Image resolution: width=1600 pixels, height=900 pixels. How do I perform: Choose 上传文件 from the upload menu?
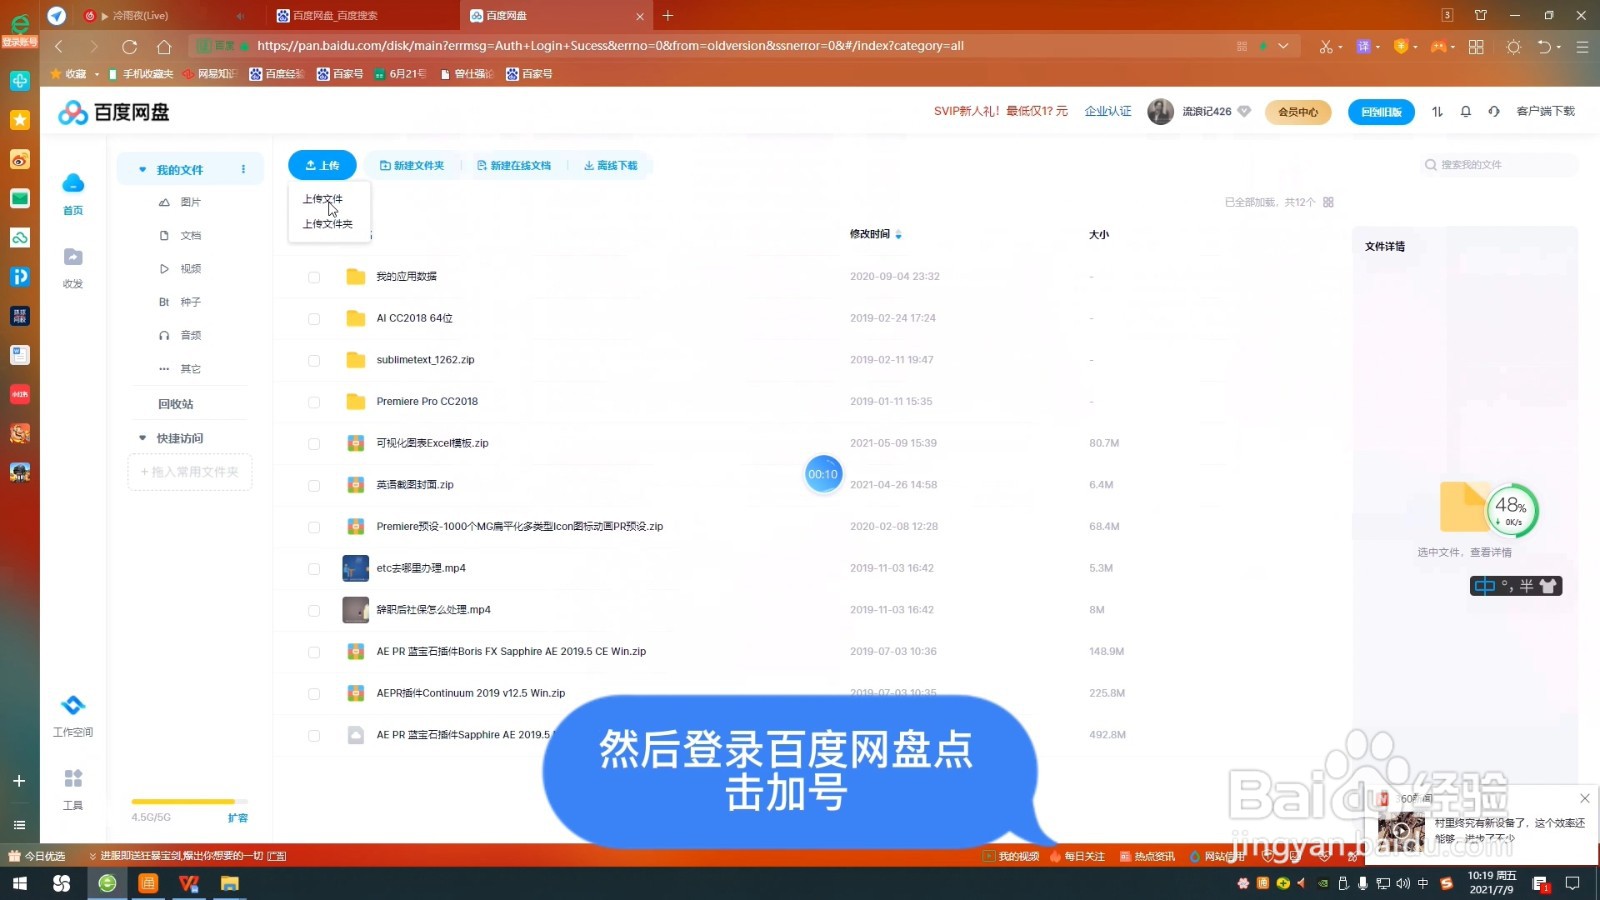coord(322,199)
